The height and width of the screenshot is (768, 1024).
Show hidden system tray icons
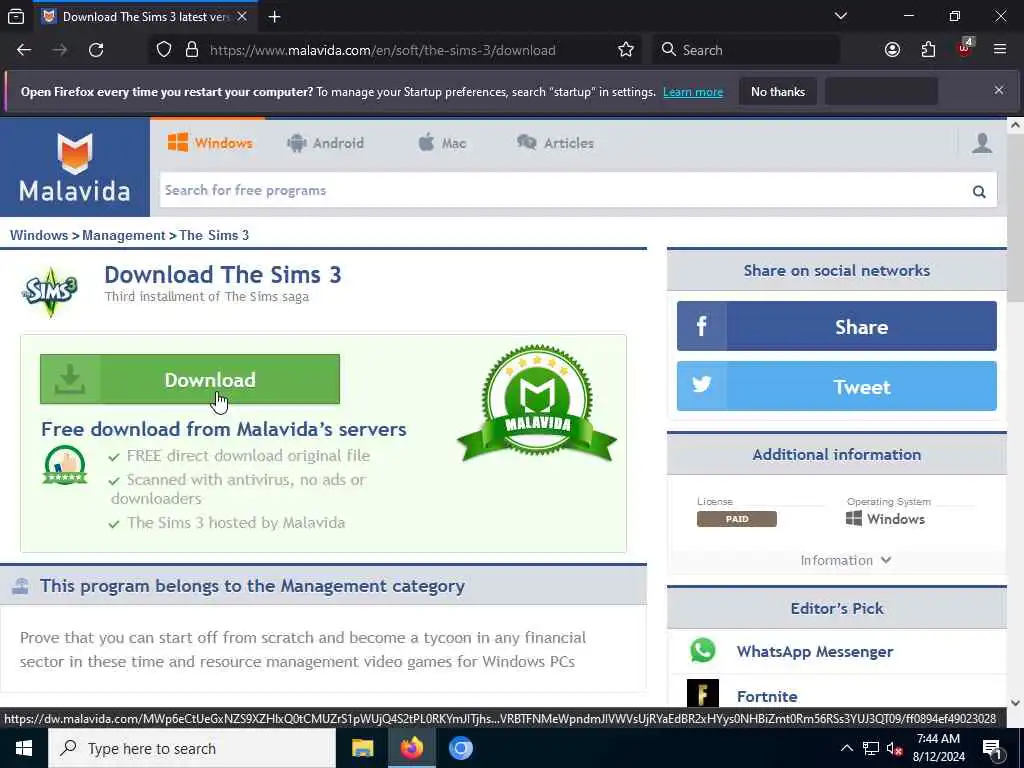pyautogui.click(x=846, y=748)
